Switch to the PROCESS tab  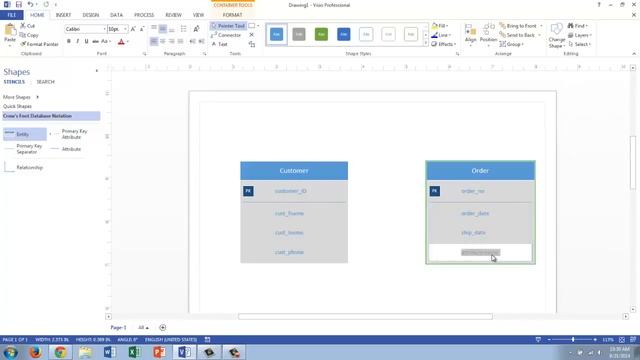click(x=144, y=15)
